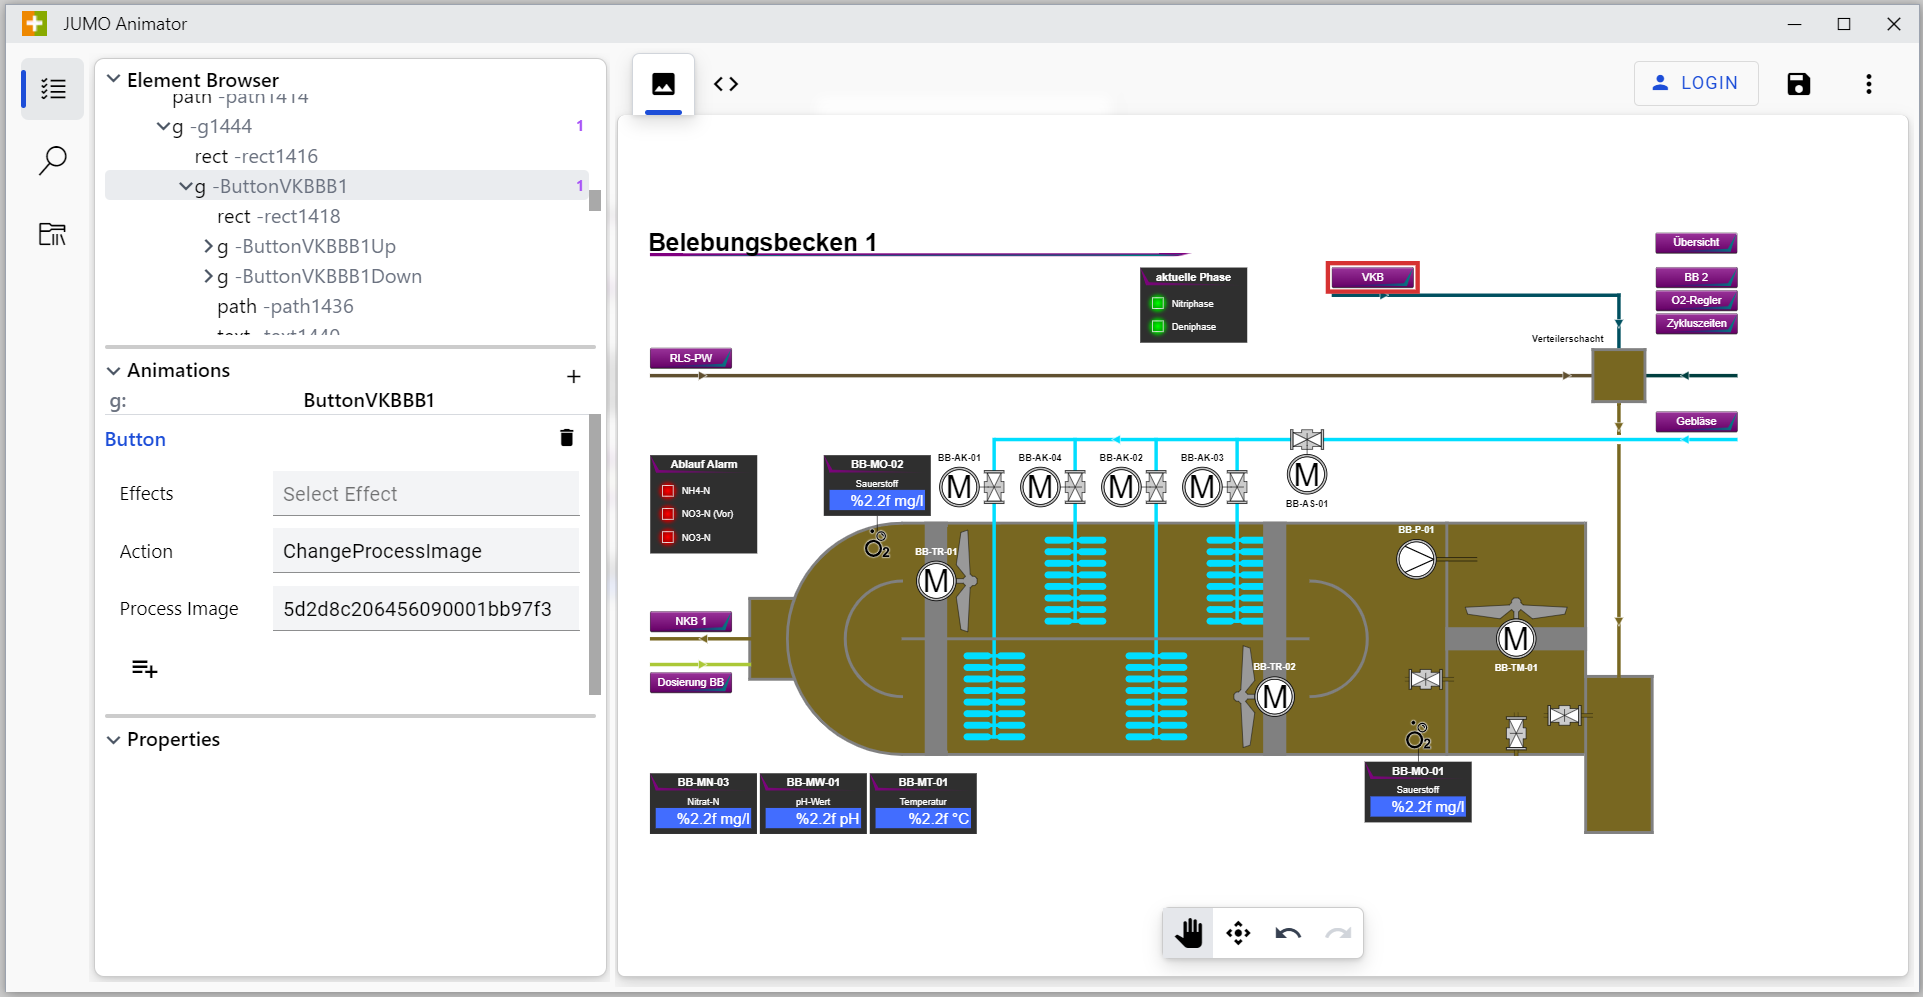Open the library sidebar icon
Screen dimensions: 1923x997
pyautogui.click(x=53, y=234)
